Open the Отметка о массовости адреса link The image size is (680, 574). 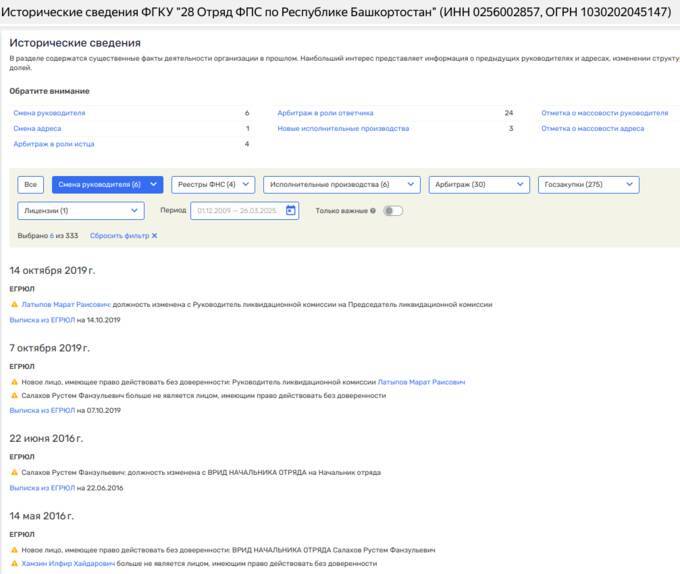[592, 128]
